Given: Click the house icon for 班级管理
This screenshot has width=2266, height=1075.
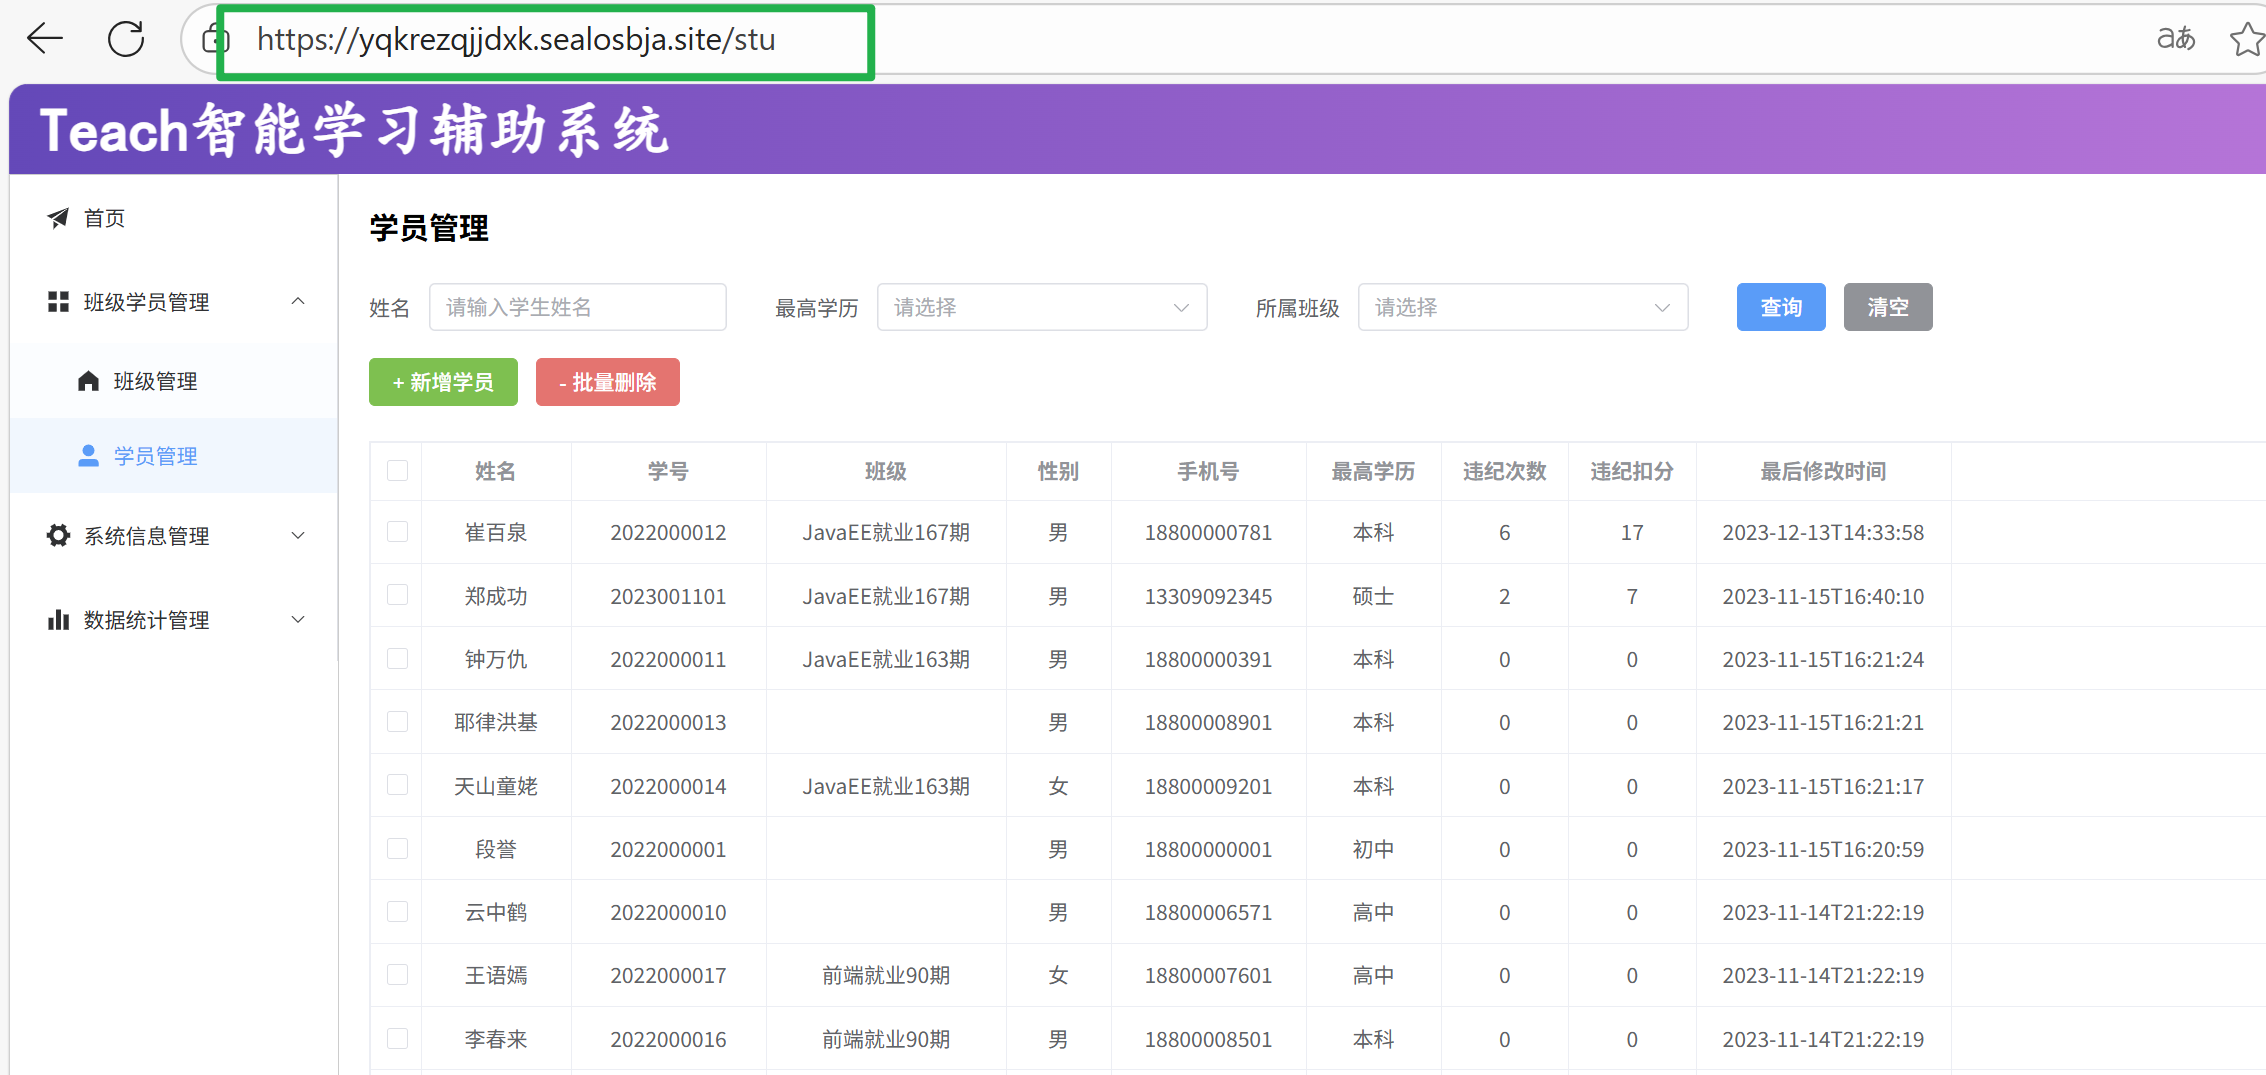Looking at the screenshot, I should point(88,381).
